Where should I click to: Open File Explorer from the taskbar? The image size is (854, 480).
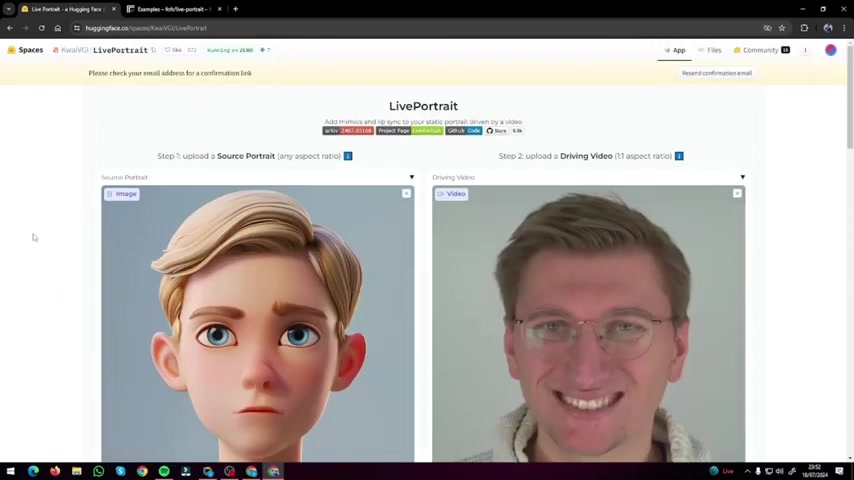(77, 471)
